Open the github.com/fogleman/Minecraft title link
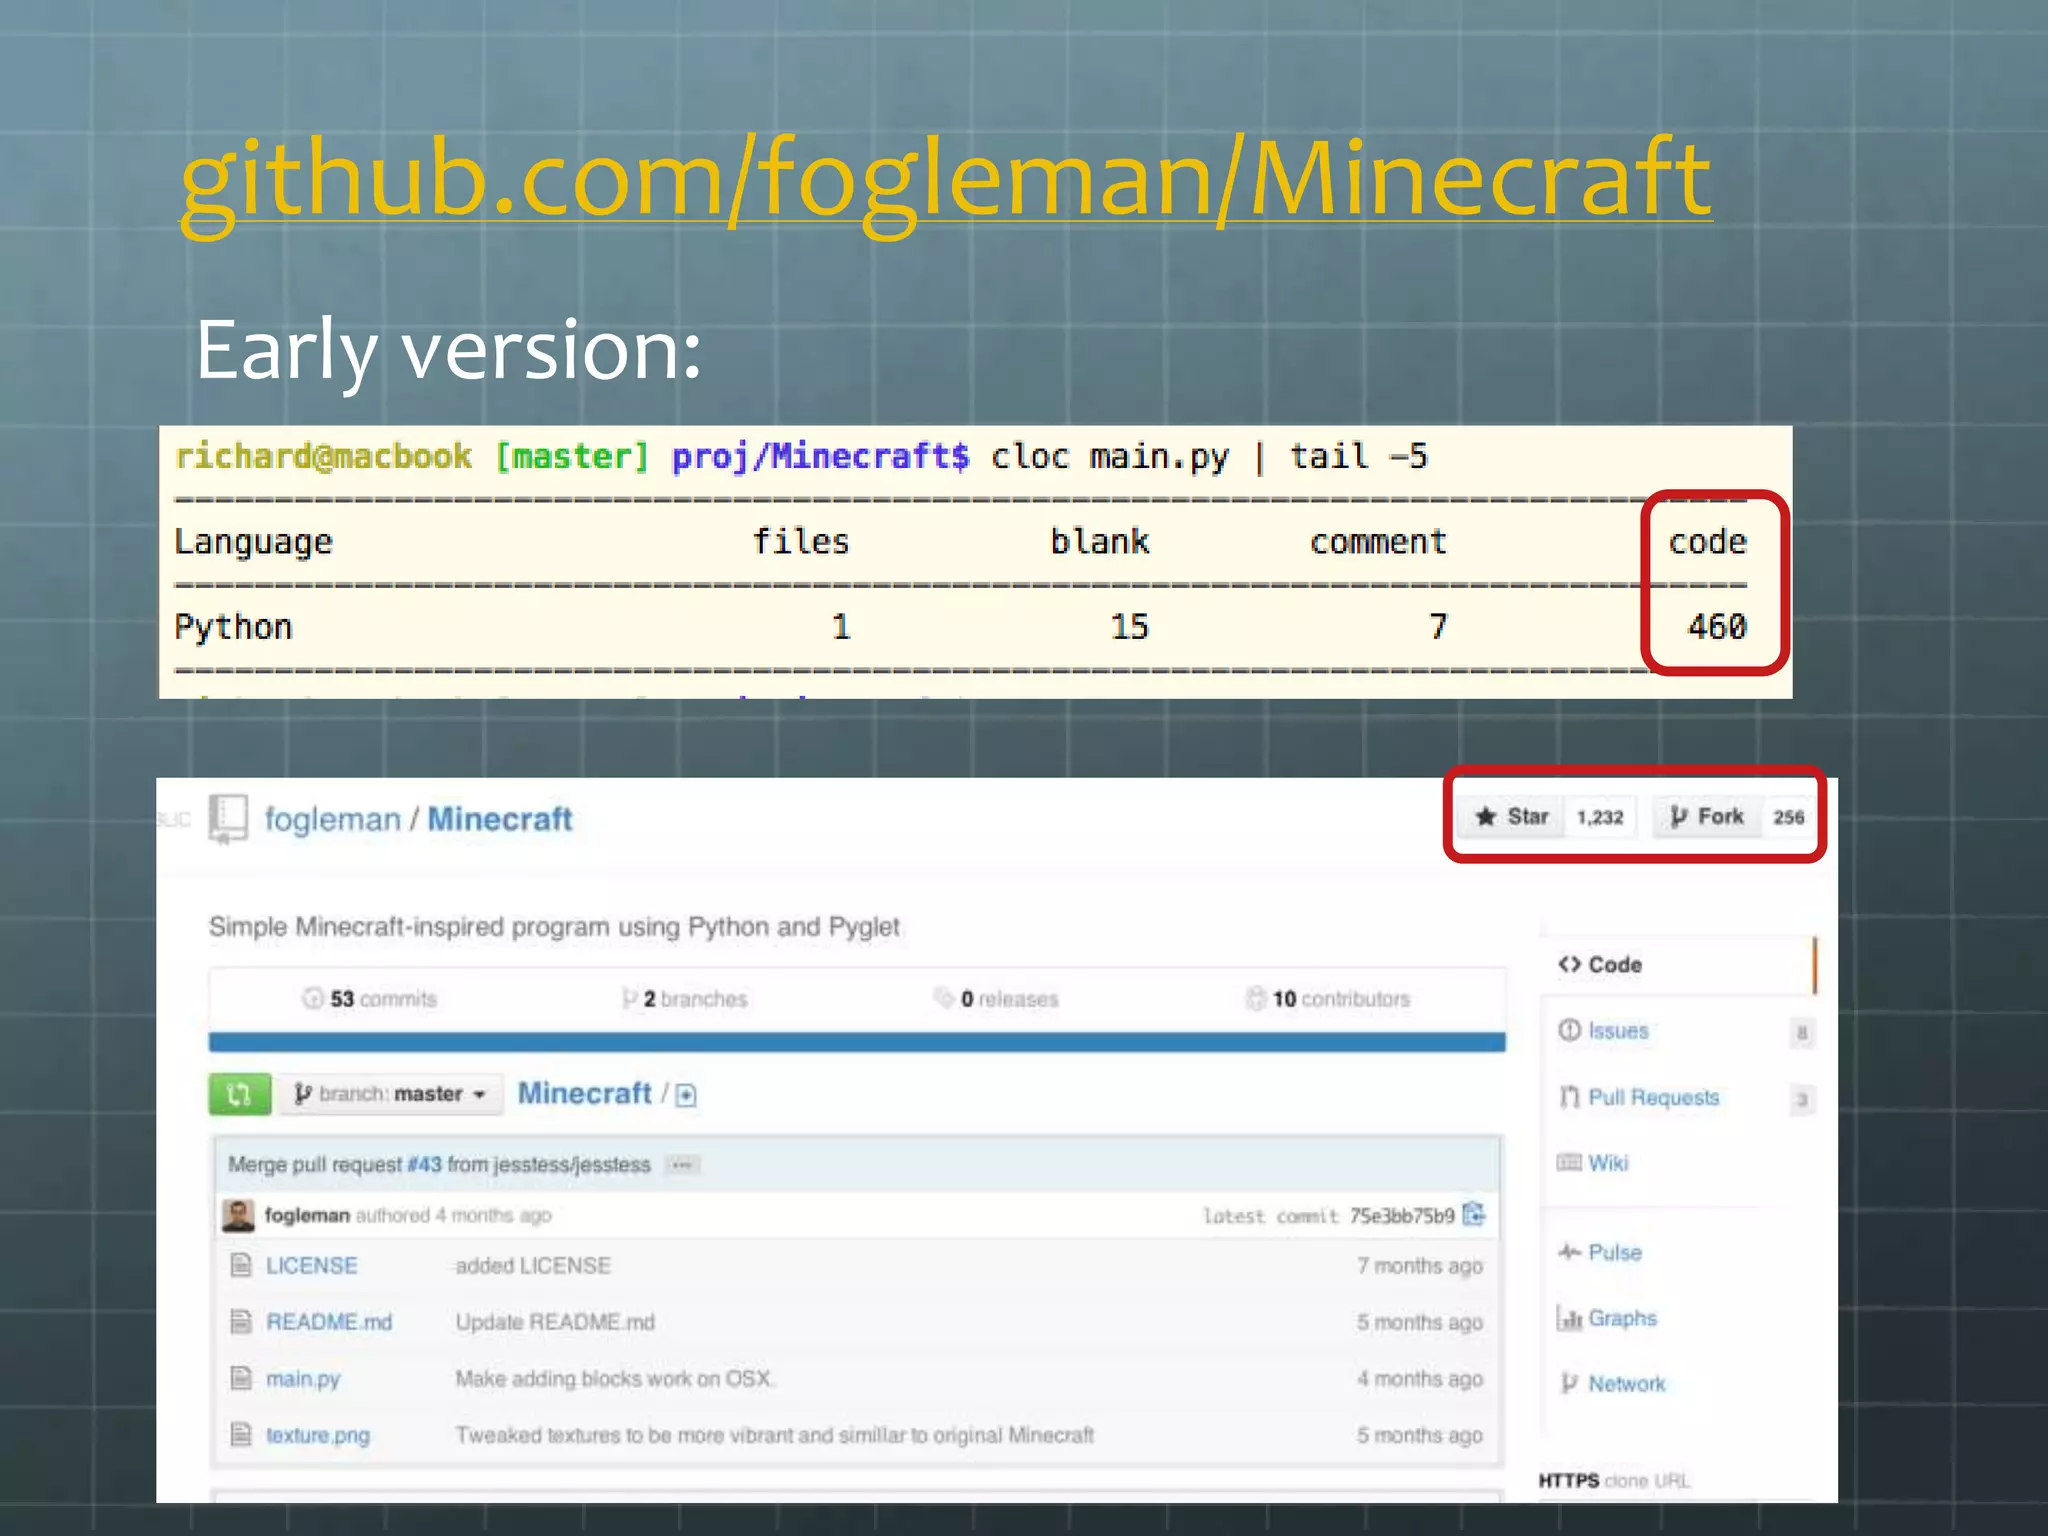This screenshot has height=1536, width=2048. (x=945, y=178)
